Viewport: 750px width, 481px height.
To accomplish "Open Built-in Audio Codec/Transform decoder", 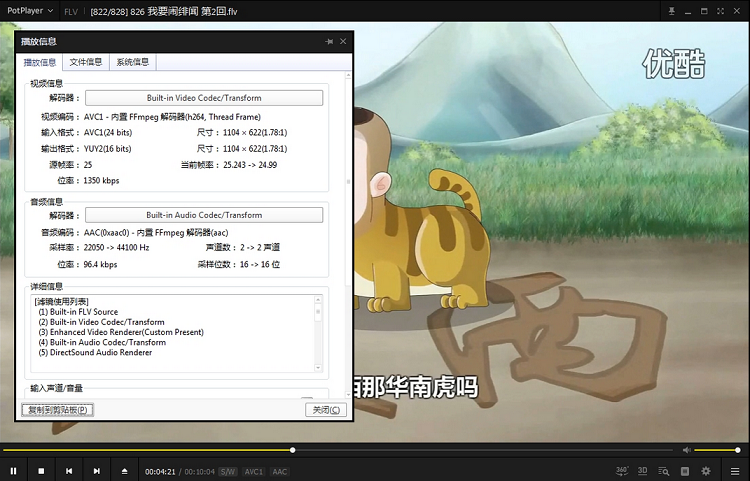I will point(204,215).
